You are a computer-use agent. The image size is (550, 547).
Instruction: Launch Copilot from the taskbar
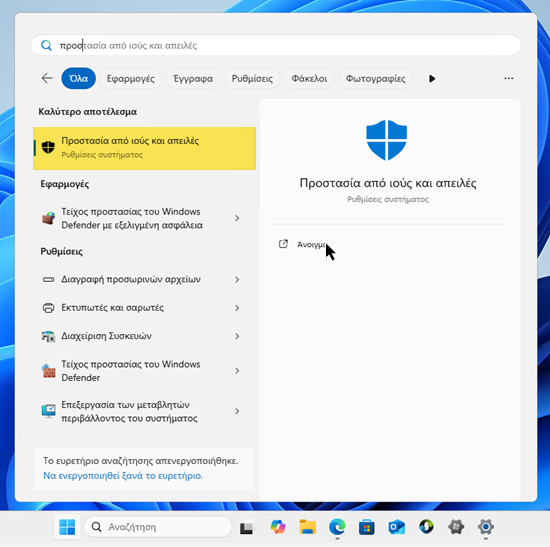(278, 527)
